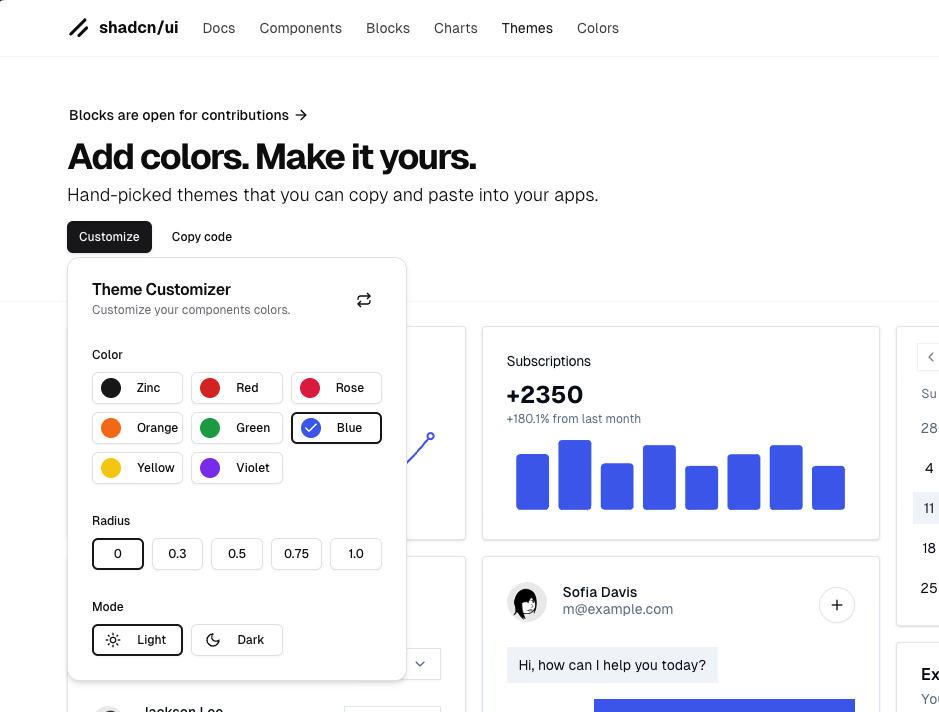Click the theme randomize icon in Theme Customizer
The height and width of the screenshot is (712, 939).
pyautogui.click(x=363, y=299)
